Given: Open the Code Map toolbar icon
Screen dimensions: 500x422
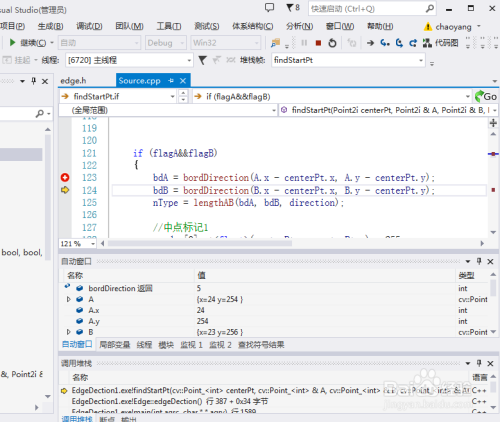Looking at the screenshot, I should coord(427,43).
